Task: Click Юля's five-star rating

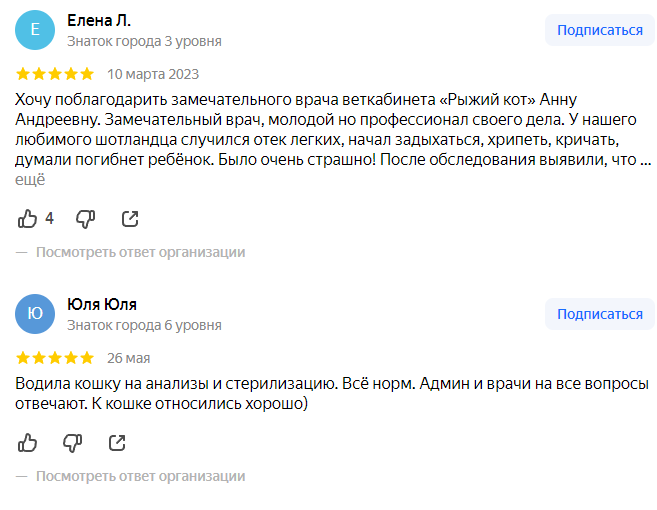Action: [56, 358]
